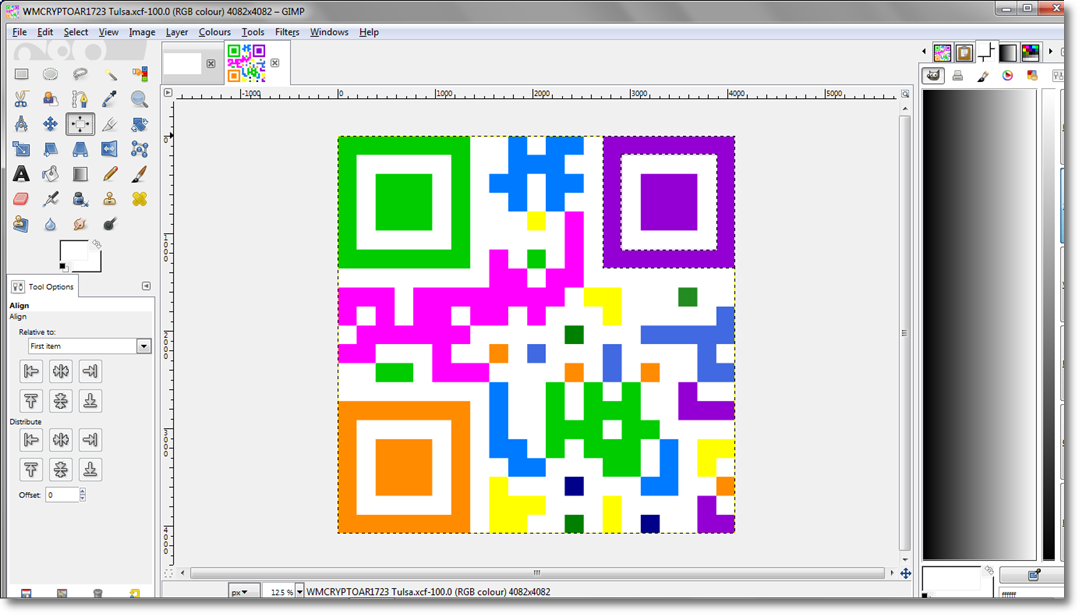The height and width of the screenshot is (615, 1080).
Task: Click the horizontal canvas scrollbar
Action: [537, 573]
